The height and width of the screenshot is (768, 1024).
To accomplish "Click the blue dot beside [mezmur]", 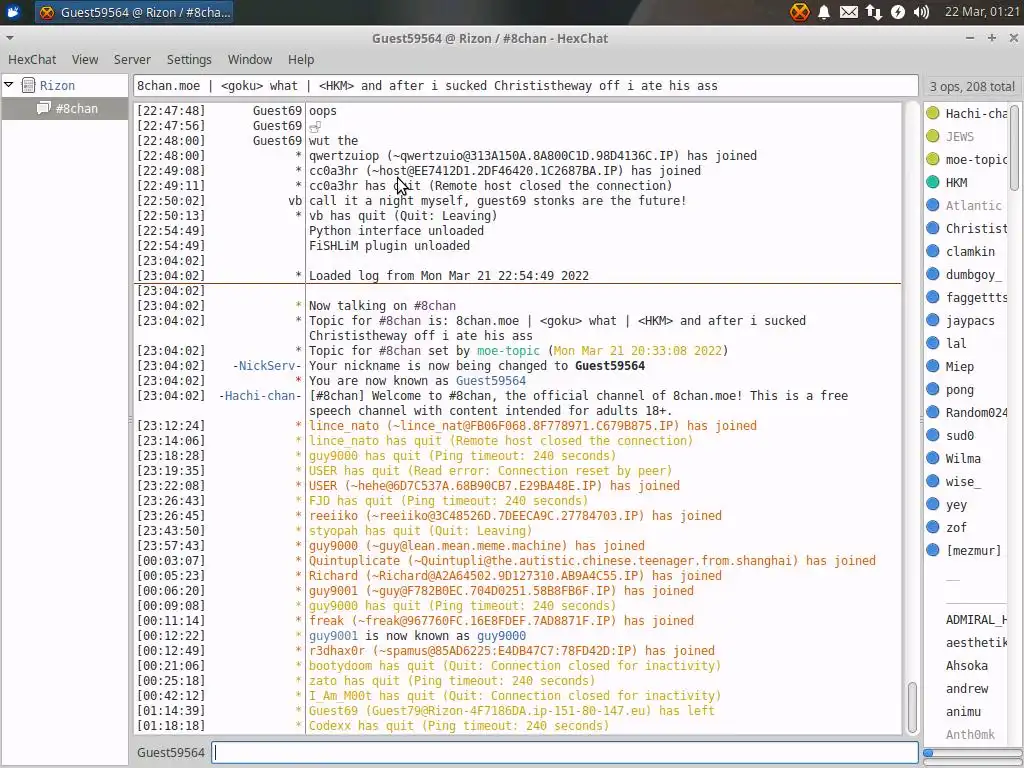I will [x=933, y=550].
